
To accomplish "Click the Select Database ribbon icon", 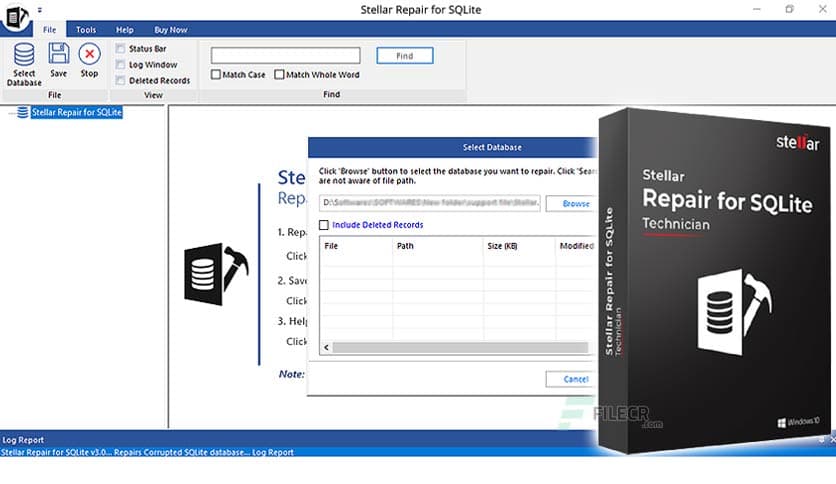I will pyautogui.click(x=24, y=54).
